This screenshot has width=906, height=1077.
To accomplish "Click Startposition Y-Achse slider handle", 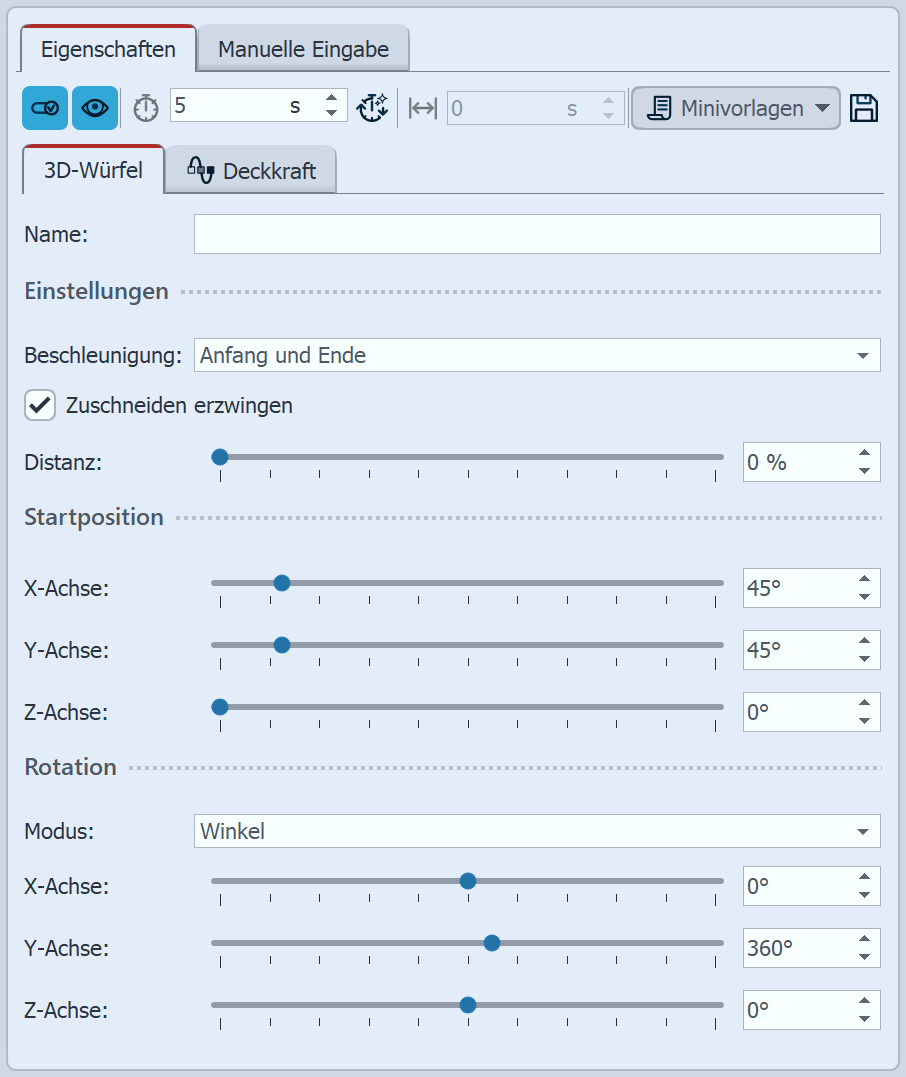I will pyautogui.click(x=282, y=645).
